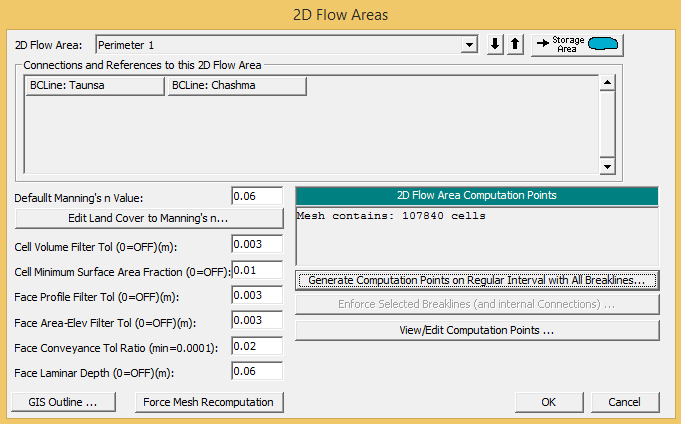Click the up arrow next to 2D Flow Area
The image size is (681, 424).
pos(515,45)
